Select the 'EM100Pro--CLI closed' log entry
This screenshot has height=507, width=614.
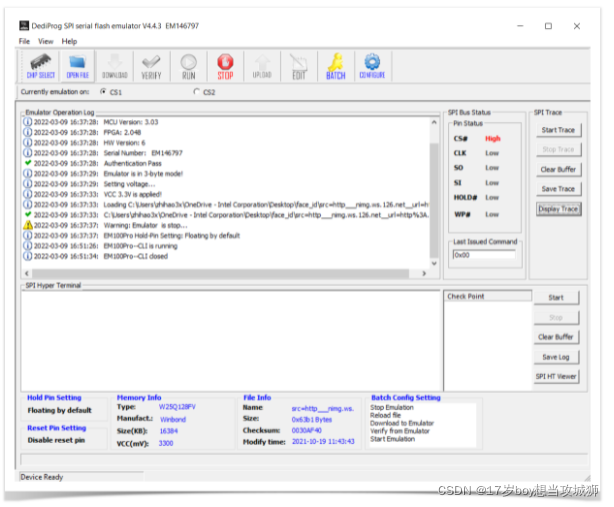[x=135, y=256]
